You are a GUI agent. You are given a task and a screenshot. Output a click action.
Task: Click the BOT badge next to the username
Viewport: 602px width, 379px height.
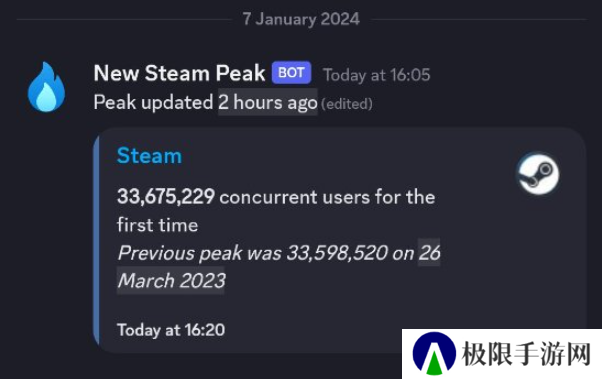[291, 73]
